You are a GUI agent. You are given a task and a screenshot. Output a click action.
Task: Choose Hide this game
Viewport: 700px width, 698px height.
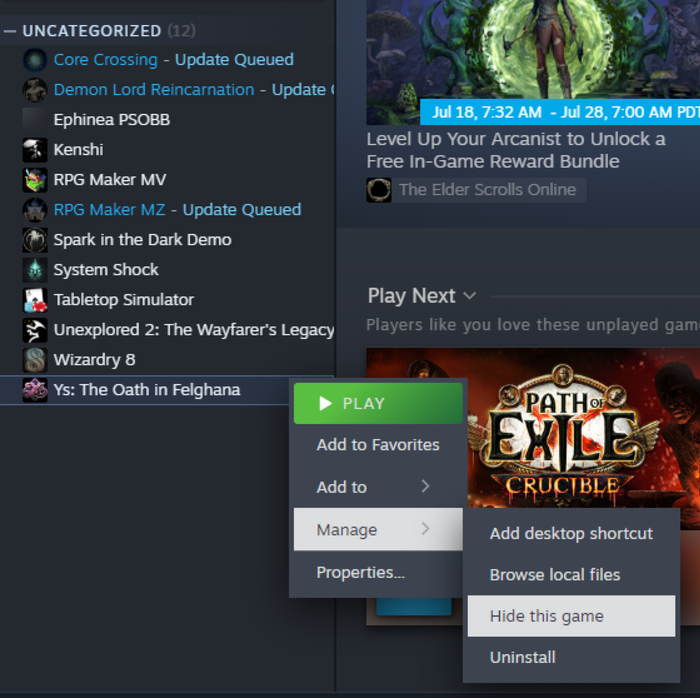(x=571, y=616)
